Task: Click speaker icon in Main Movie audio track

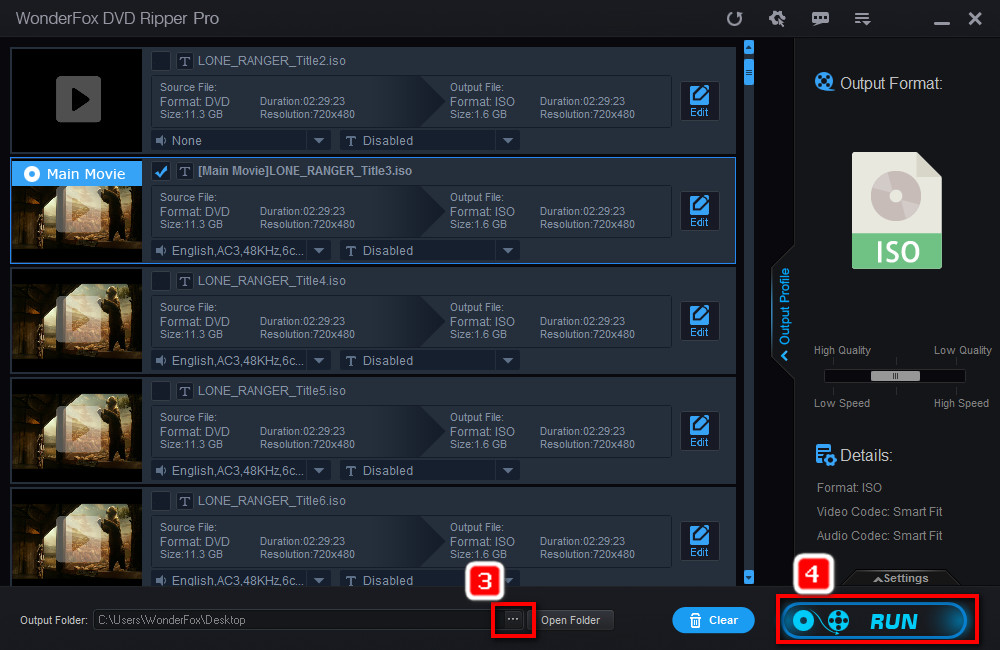Action: [x=161, y=251]
